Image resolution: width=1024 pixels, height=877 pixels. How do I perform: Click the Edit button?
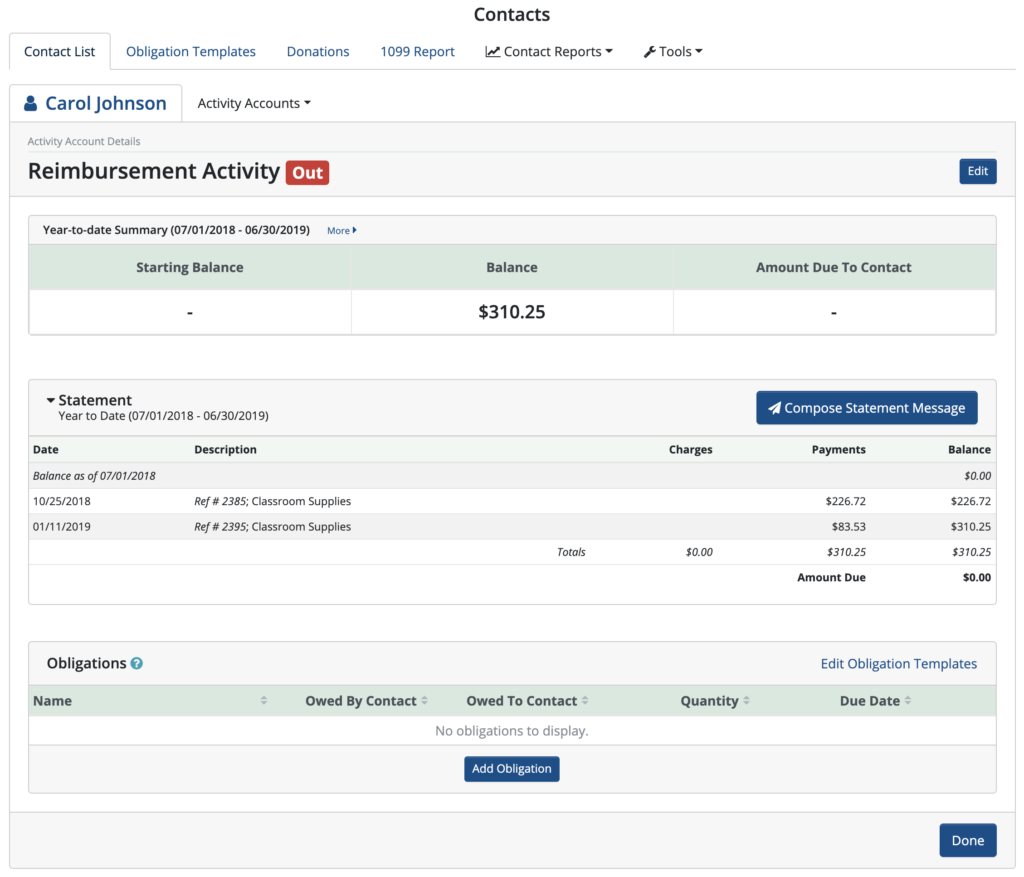tap(978, 171)
